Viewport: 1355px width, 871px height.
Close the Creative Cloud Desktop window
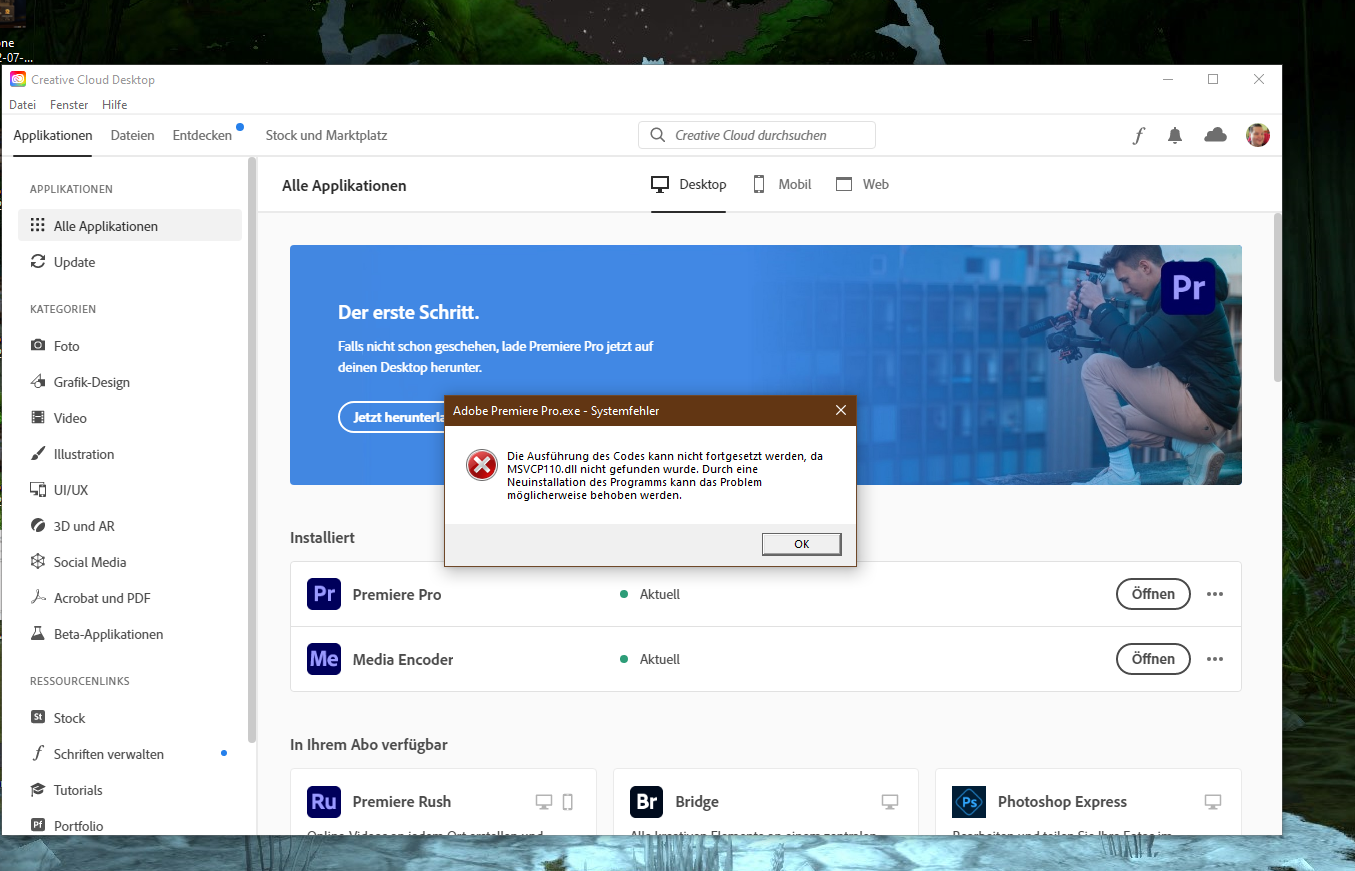1259,80
